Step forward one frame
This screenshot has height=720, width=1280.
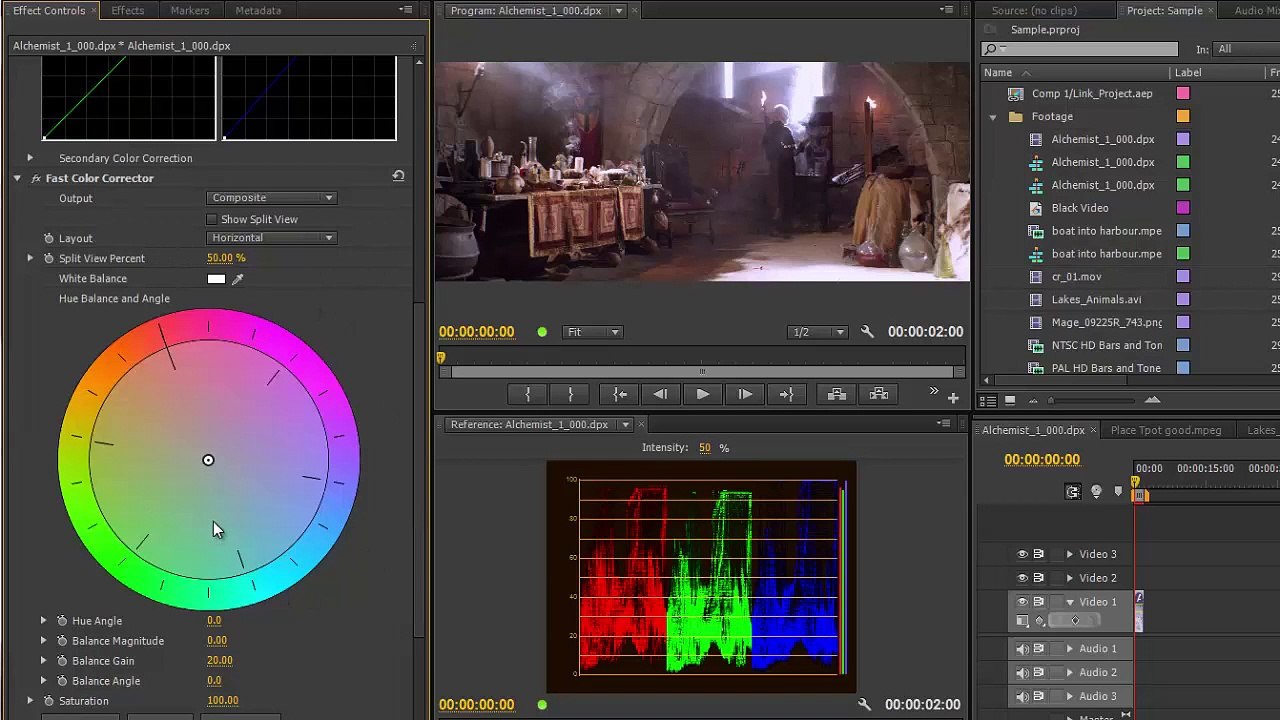[x=744, y=394]
